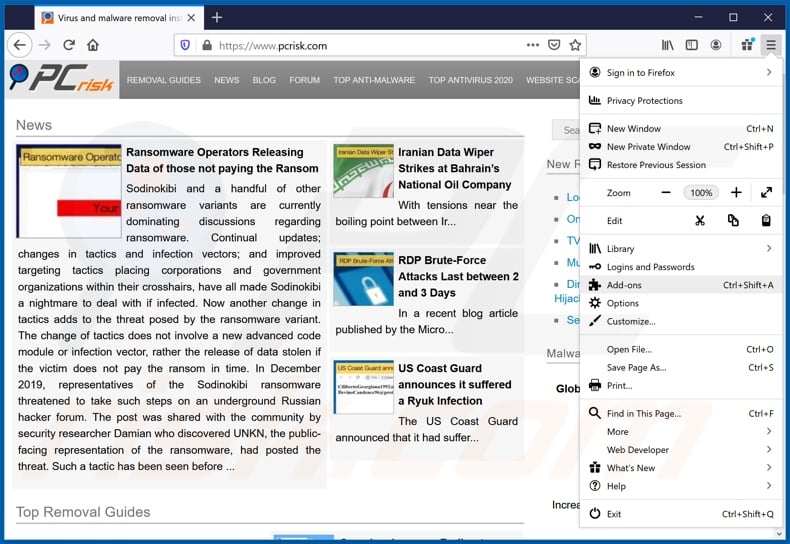Choose New Private Window
This screenshot has width=790, height=544.
click(681, 147)
